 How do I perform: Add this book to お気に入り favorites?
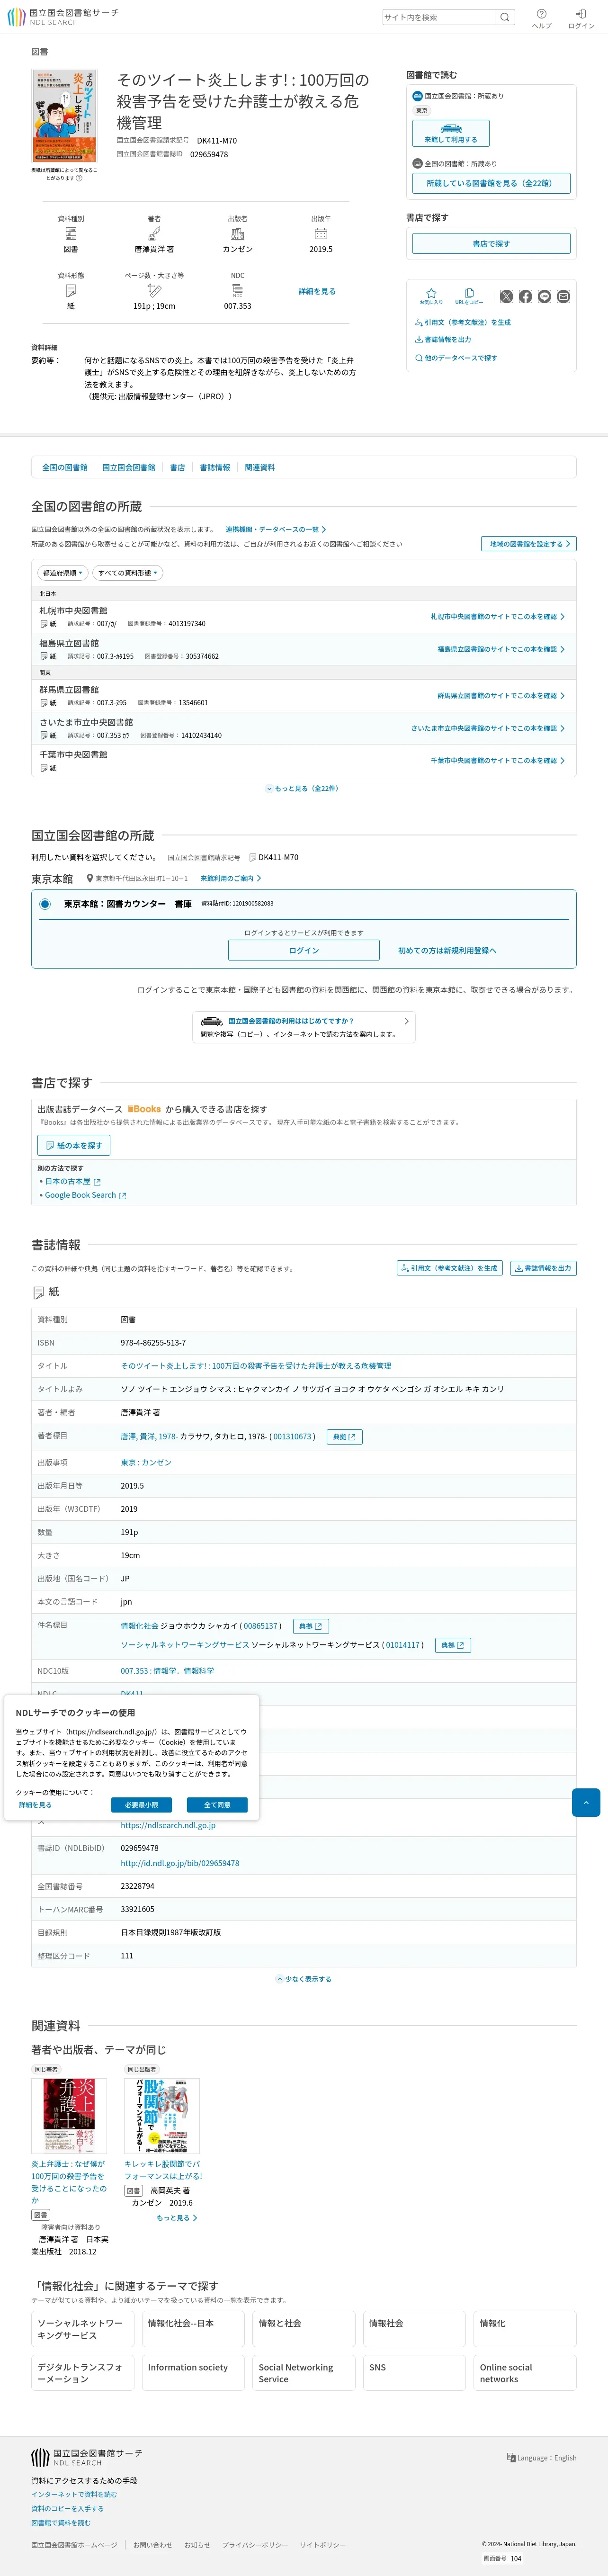[x=431, y=296]
